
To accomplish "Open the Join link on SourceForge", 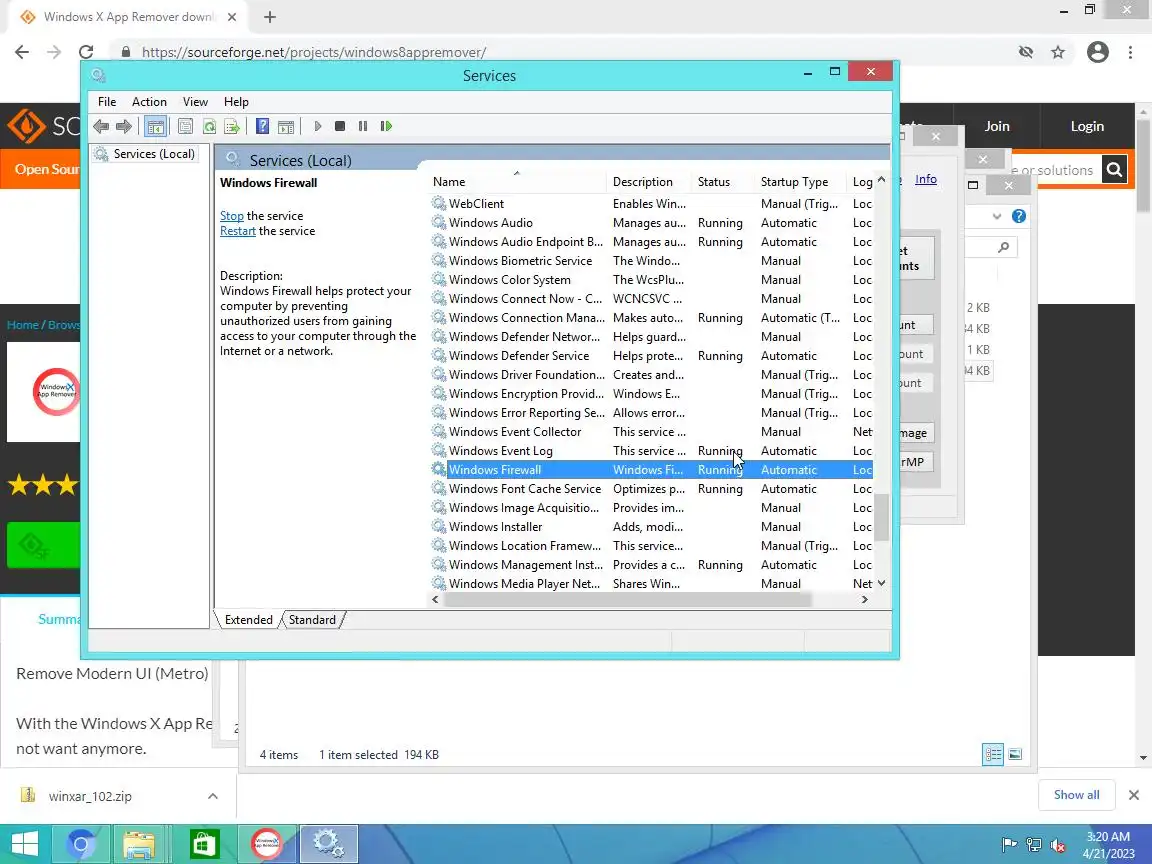I will coord(997,126).
